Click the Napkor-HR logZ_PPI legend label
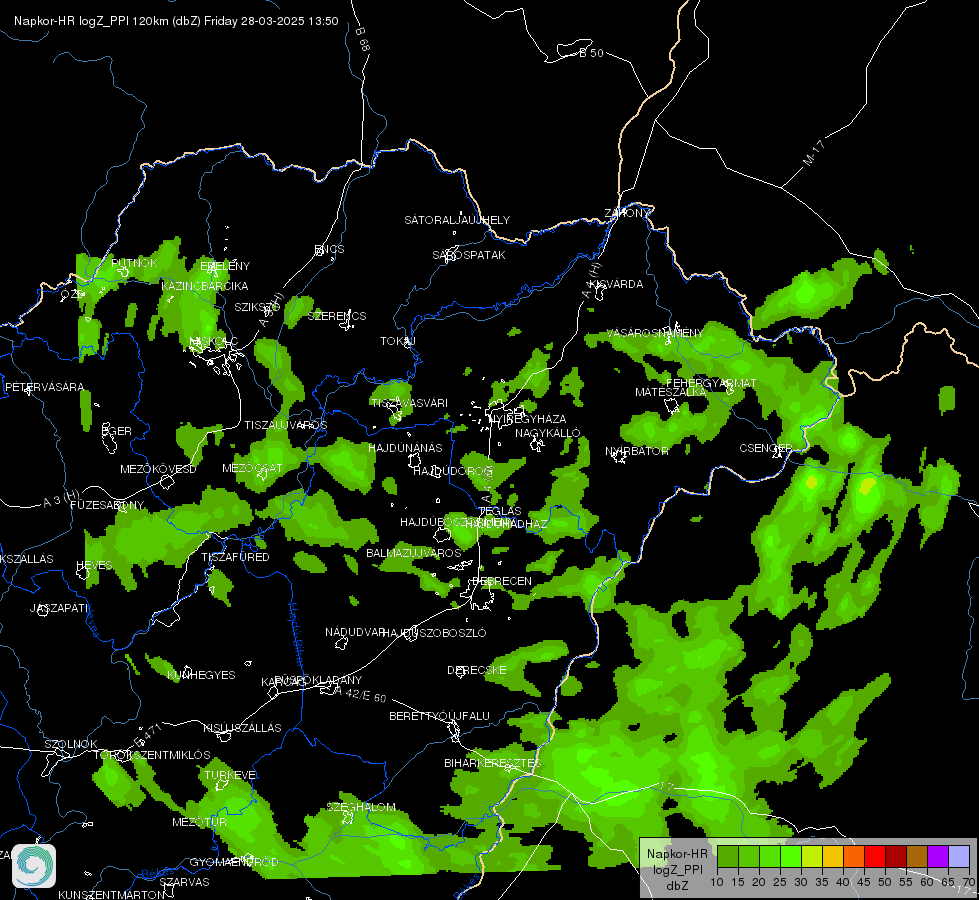The height and width of the screenshot is (900, 979). pos(677,869)
